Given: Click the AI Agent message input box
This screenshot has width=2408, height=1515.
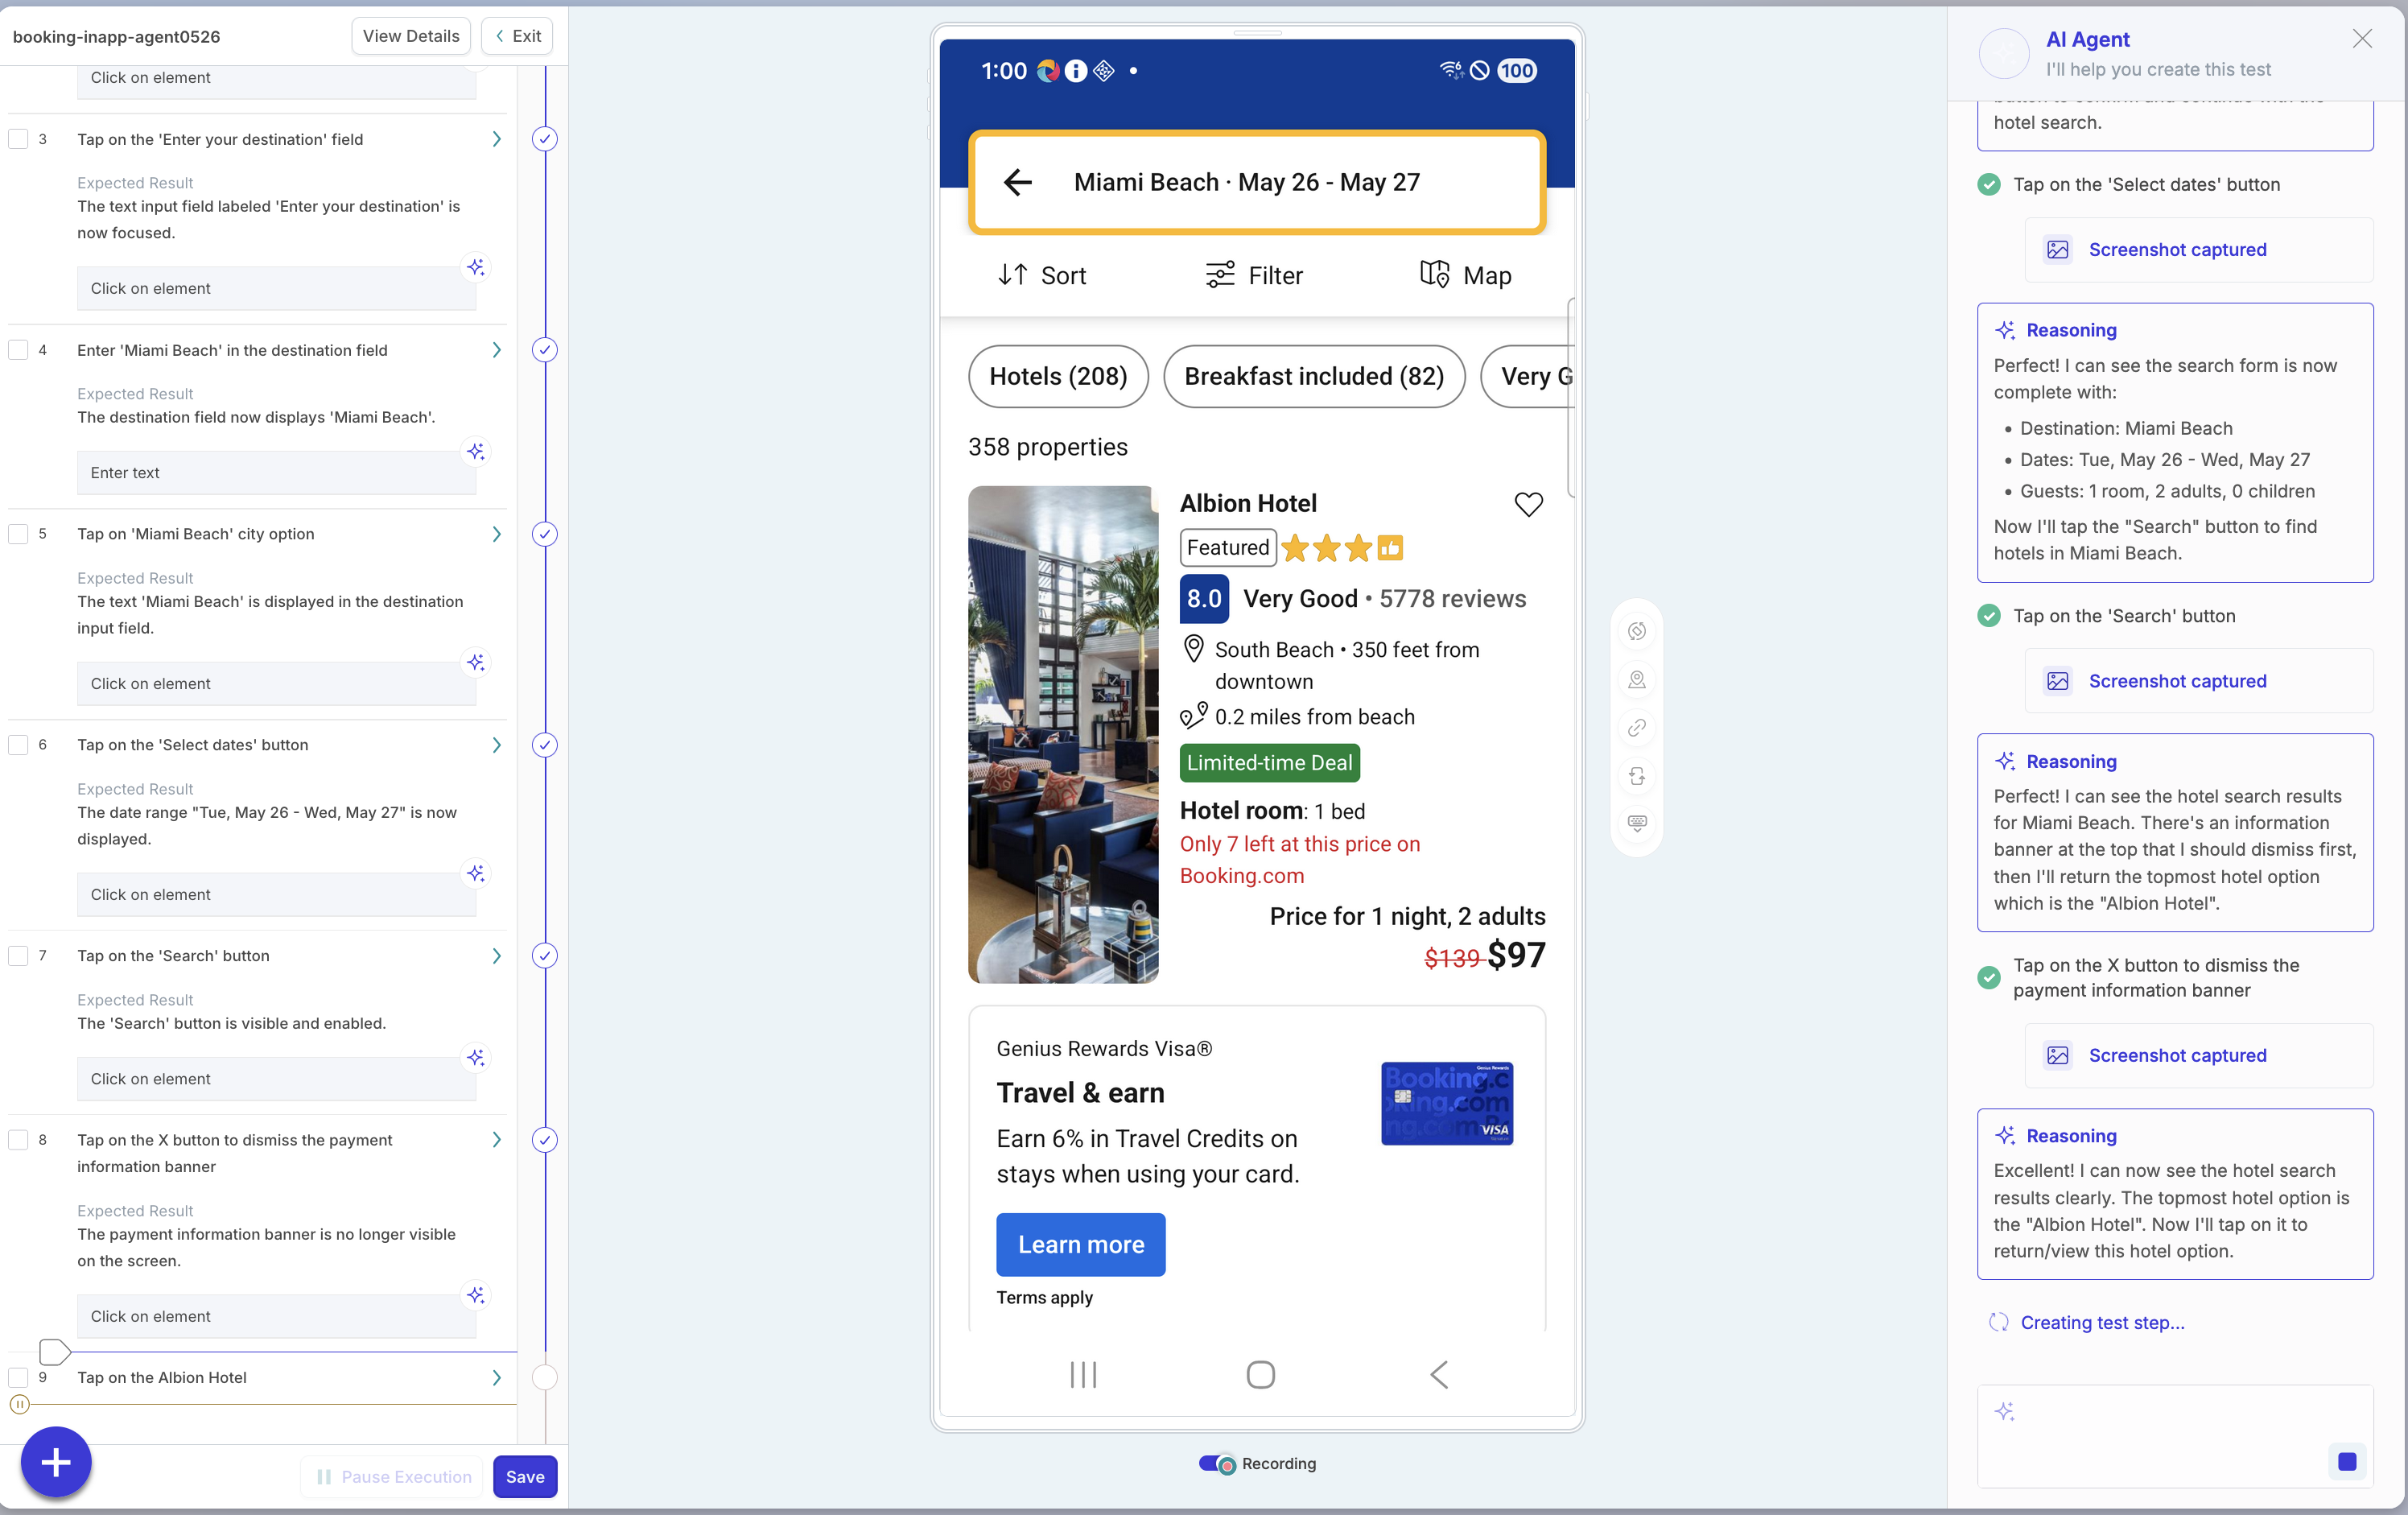Looking at the screenshot, I should 2174,1436.
